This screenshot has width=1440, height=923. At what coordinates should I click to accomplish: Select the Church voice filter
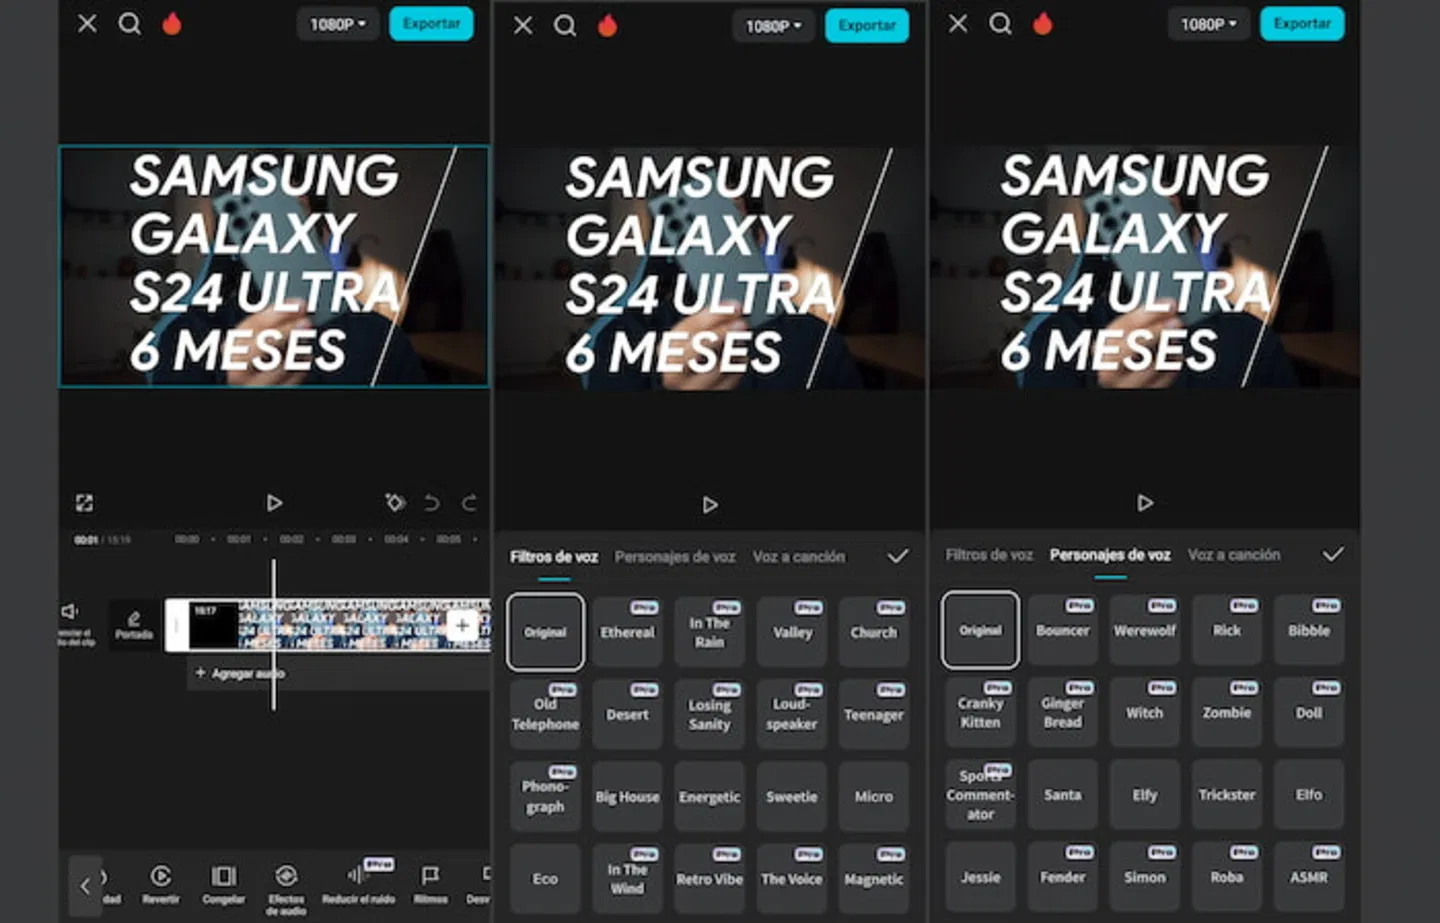[874, 632]
